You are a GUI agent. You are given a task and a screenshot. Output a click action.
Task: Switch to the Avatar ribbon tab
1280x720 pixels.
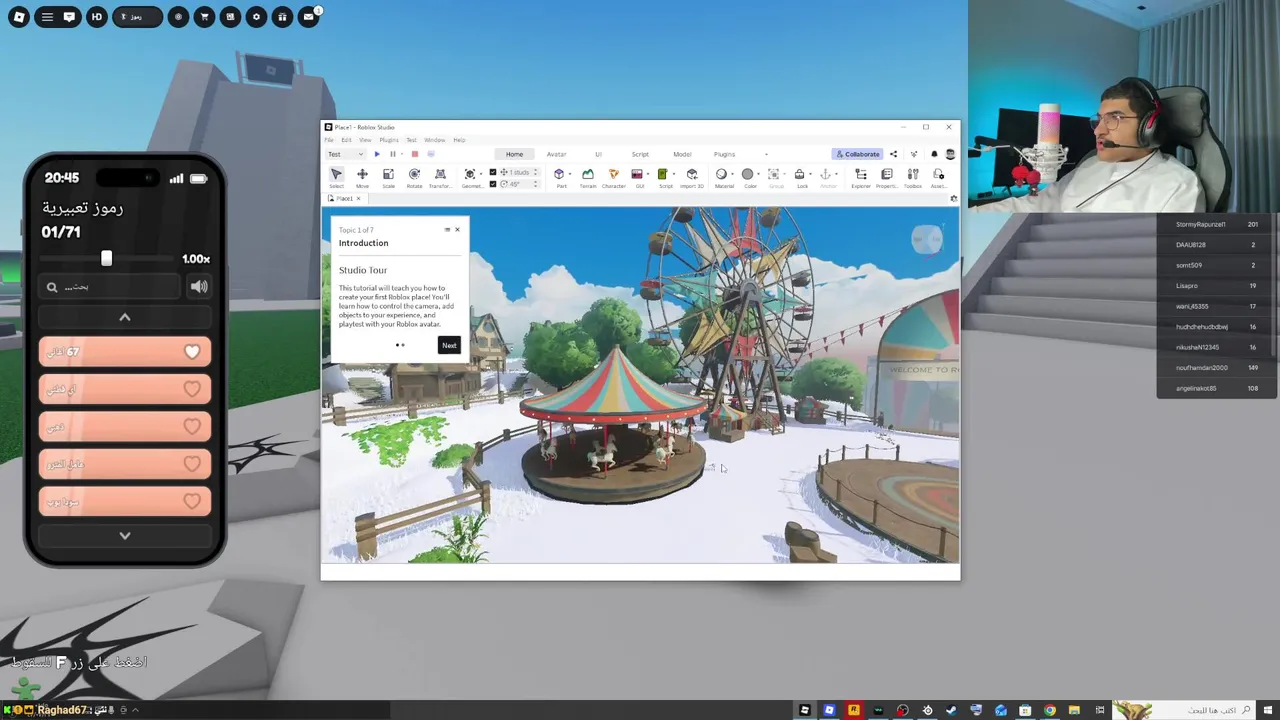(556, 154)
